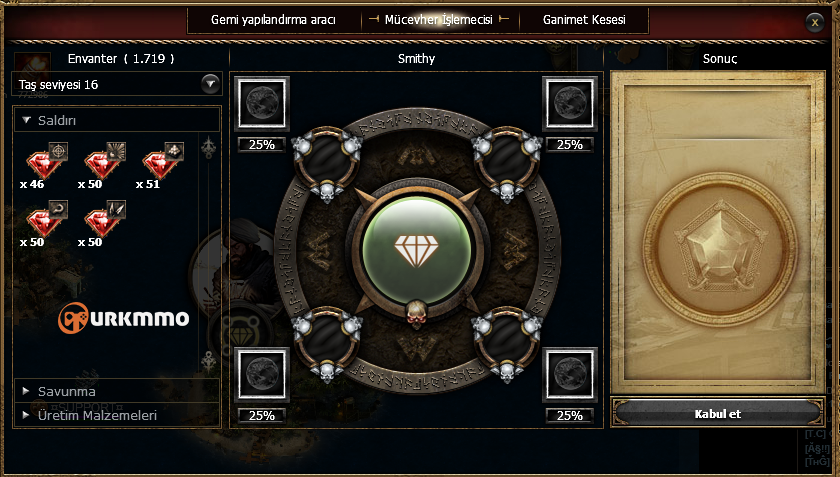
Task: Collapse the Saldırı category
Action: (117, 121)
